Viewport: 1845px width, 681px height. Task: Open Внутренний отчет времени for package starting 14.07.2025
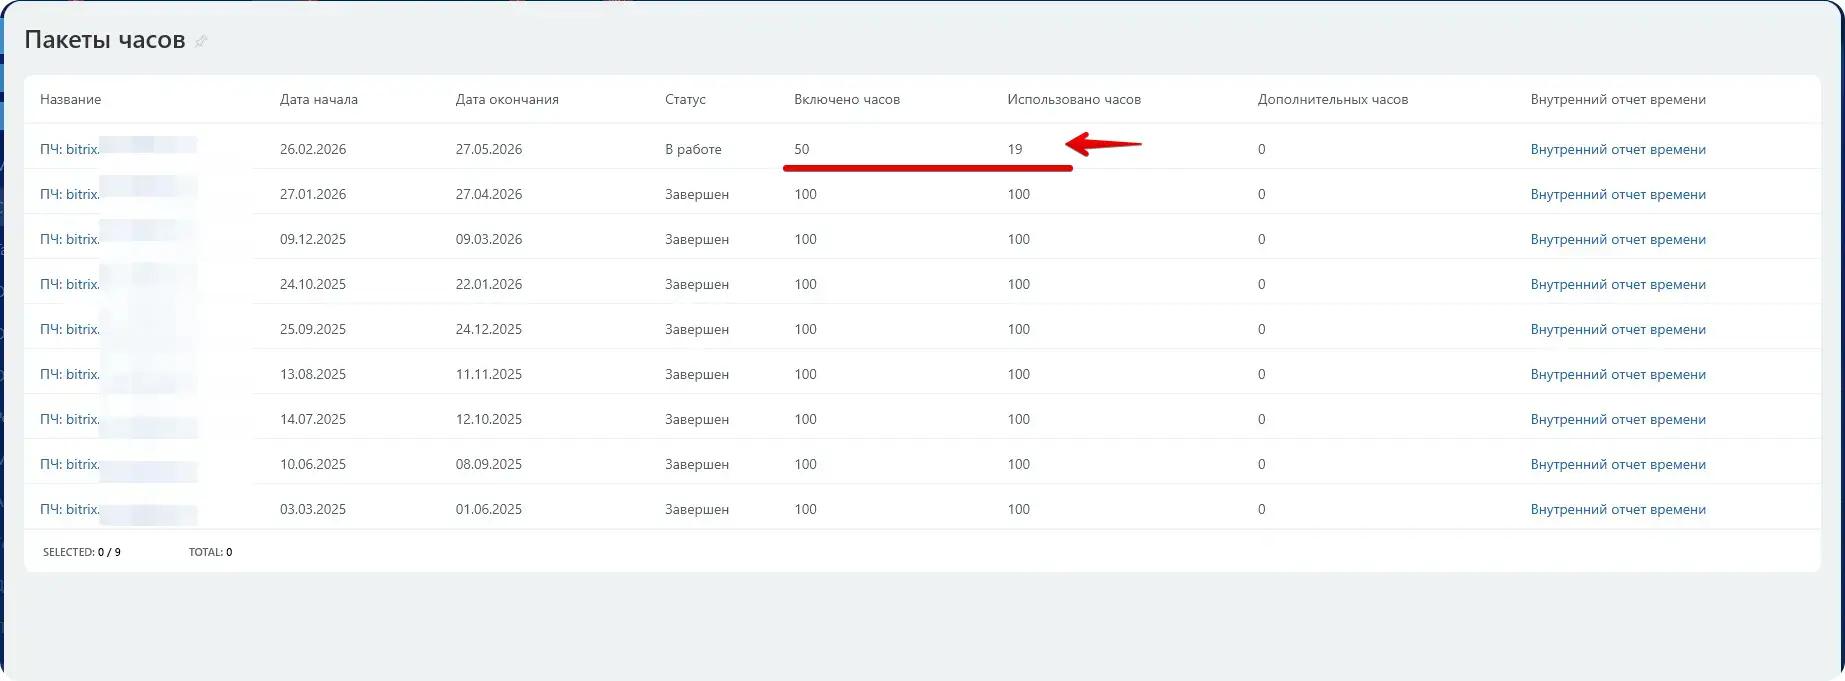coord(1617,419)
